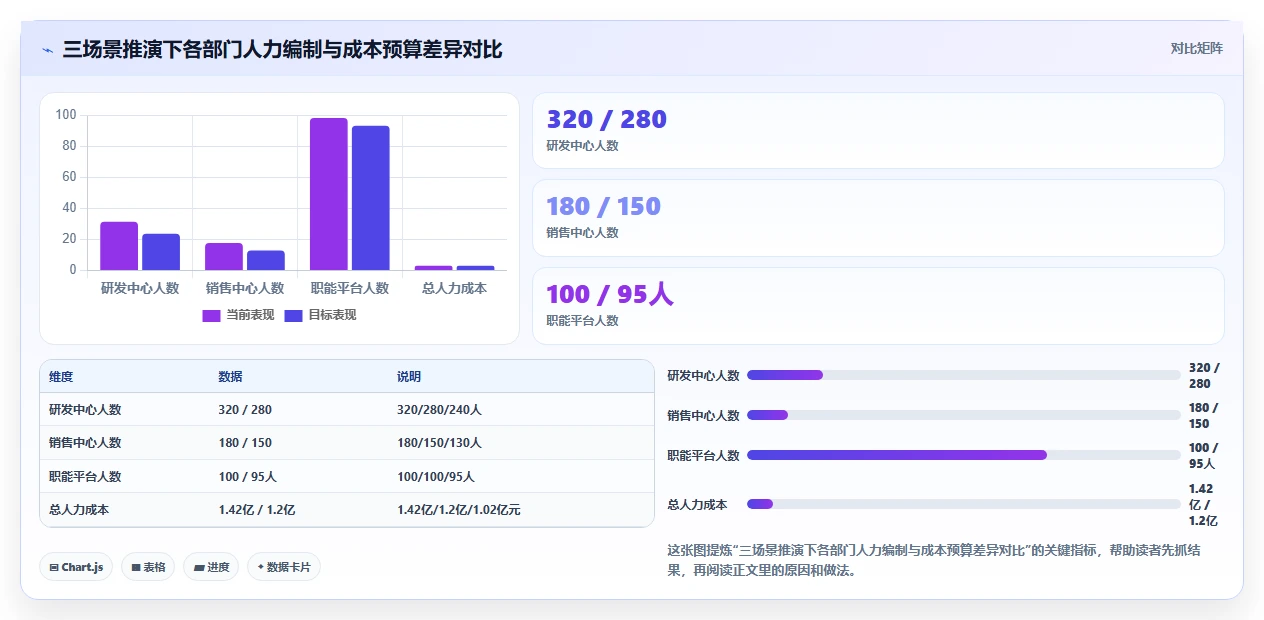1264x620 pixels.
Task: Click the 职能平台人数 chart axis label
Action: 350,288
